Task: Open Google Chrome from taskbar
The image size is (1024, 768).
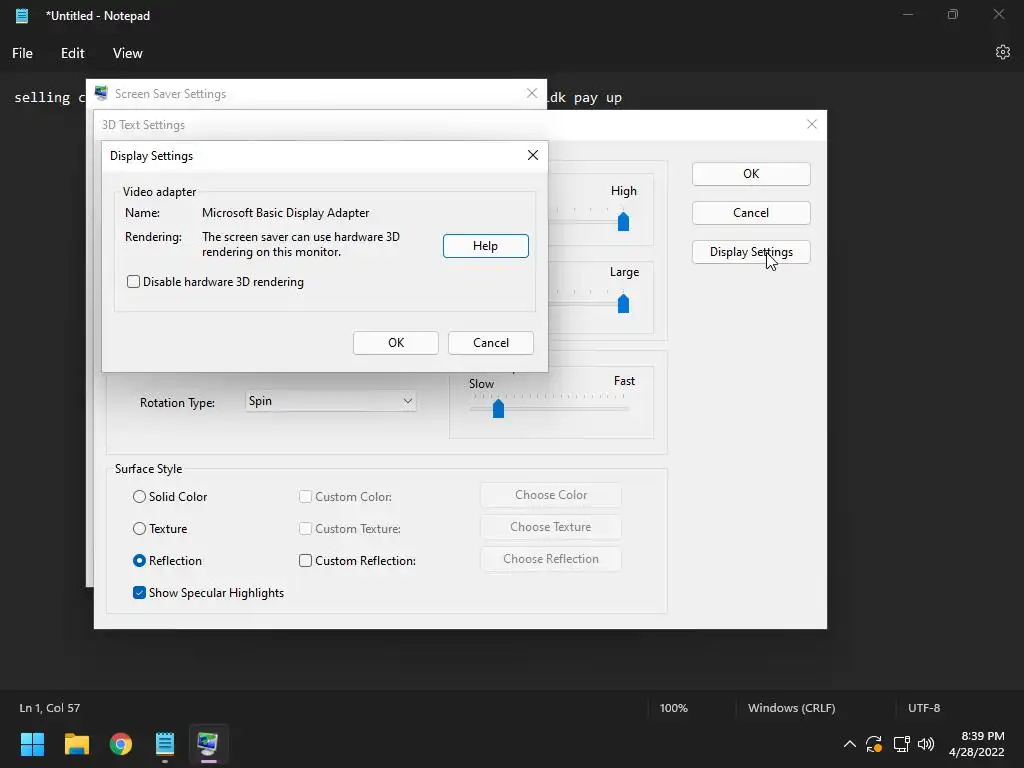Action: pos(121,743)
